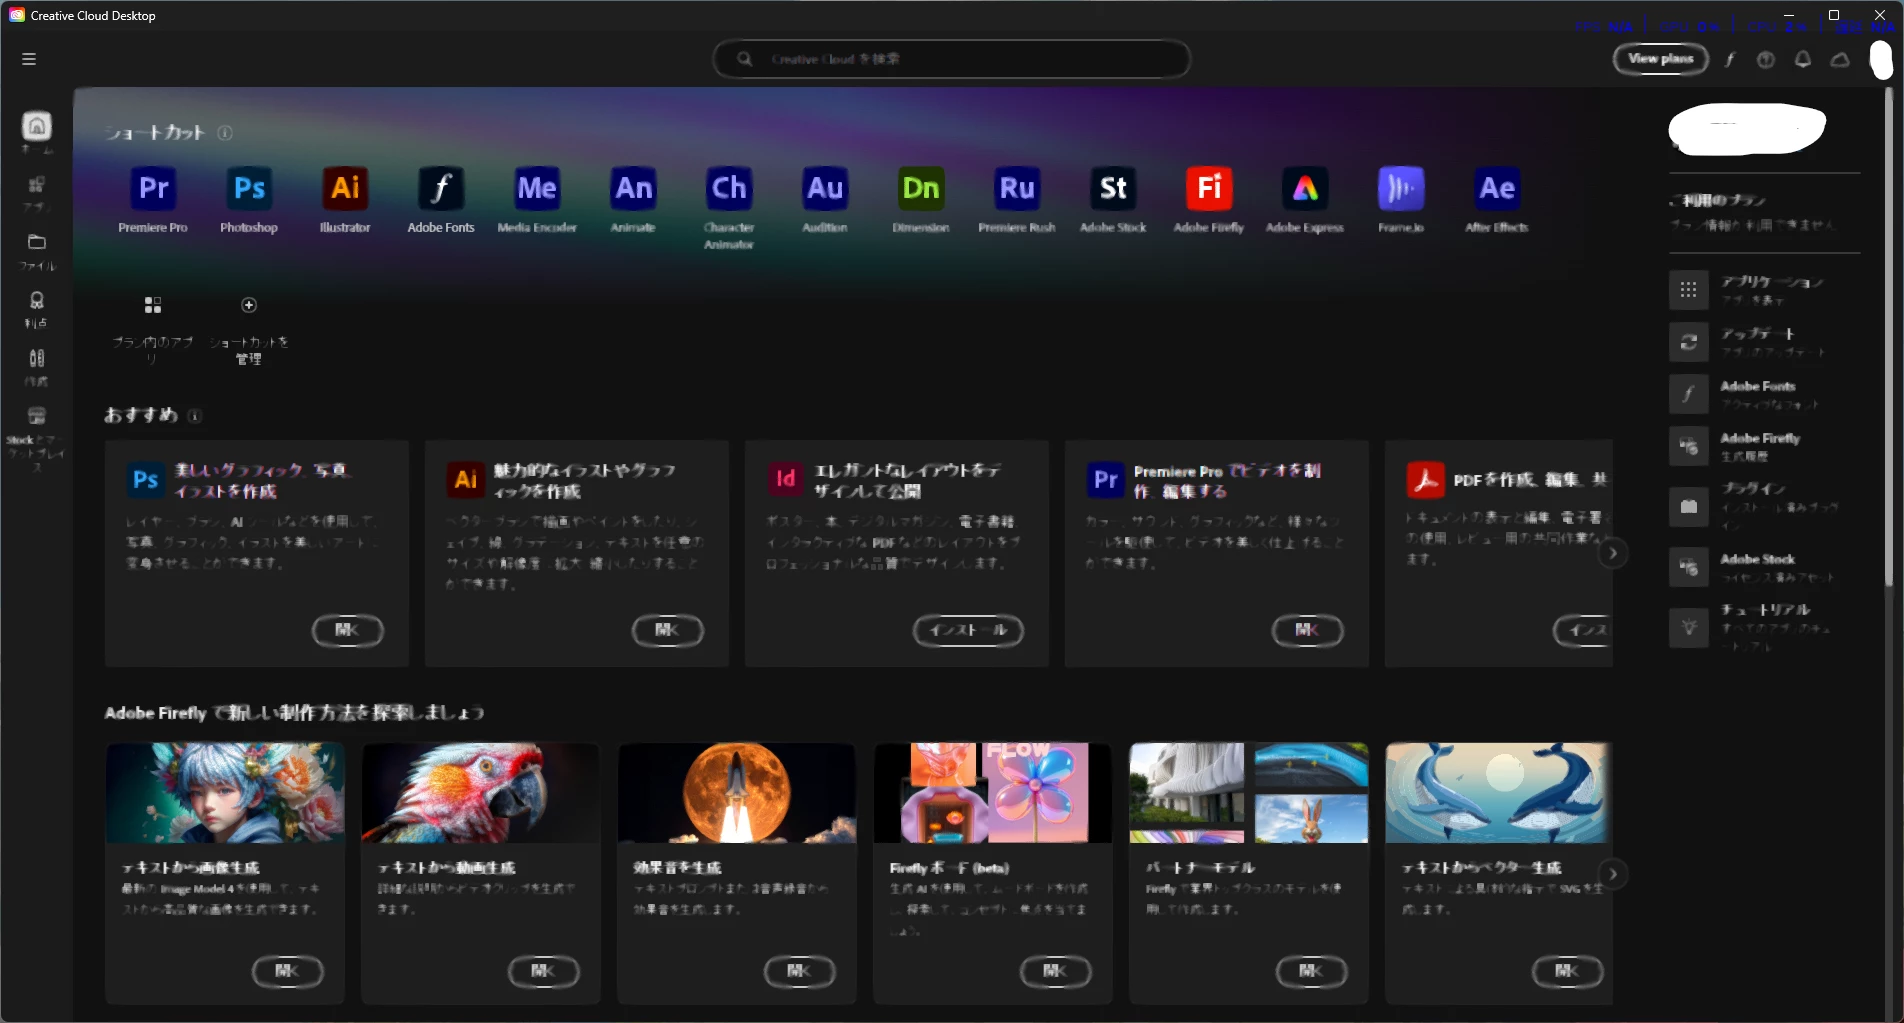Open the Apps sidebar icon

[x=37, y=184]
